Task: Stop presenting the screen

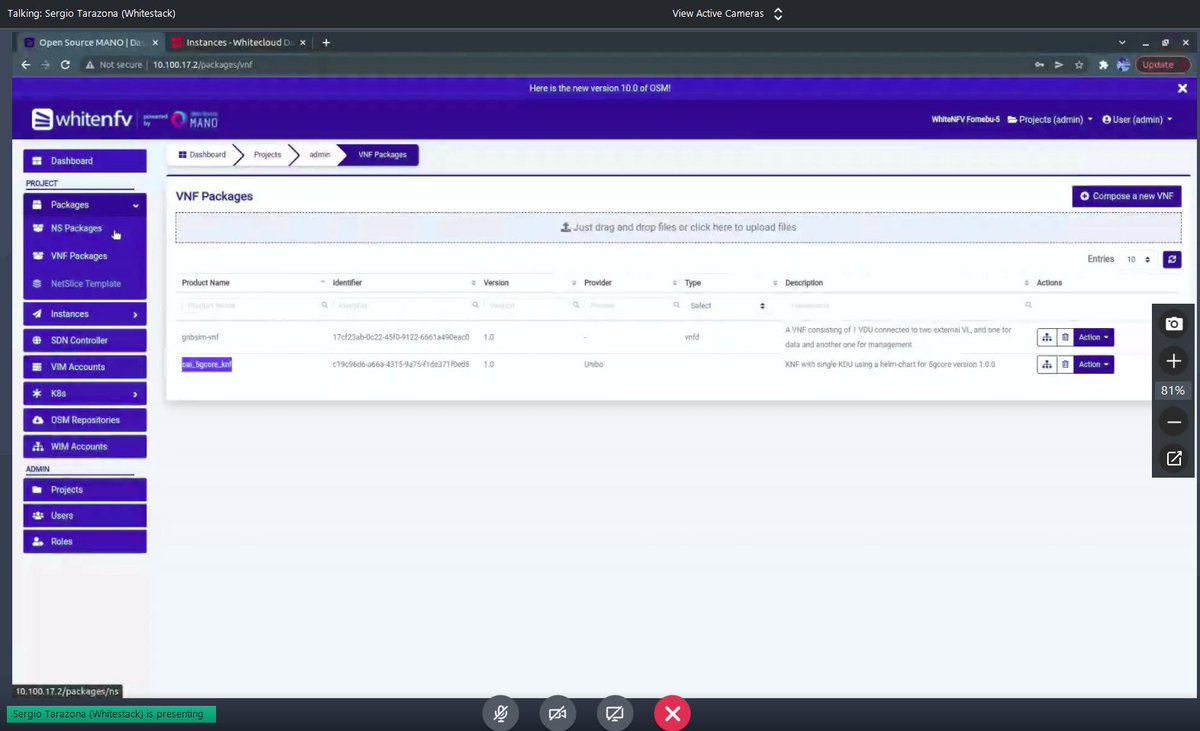Action: click(x=671, y=713)
